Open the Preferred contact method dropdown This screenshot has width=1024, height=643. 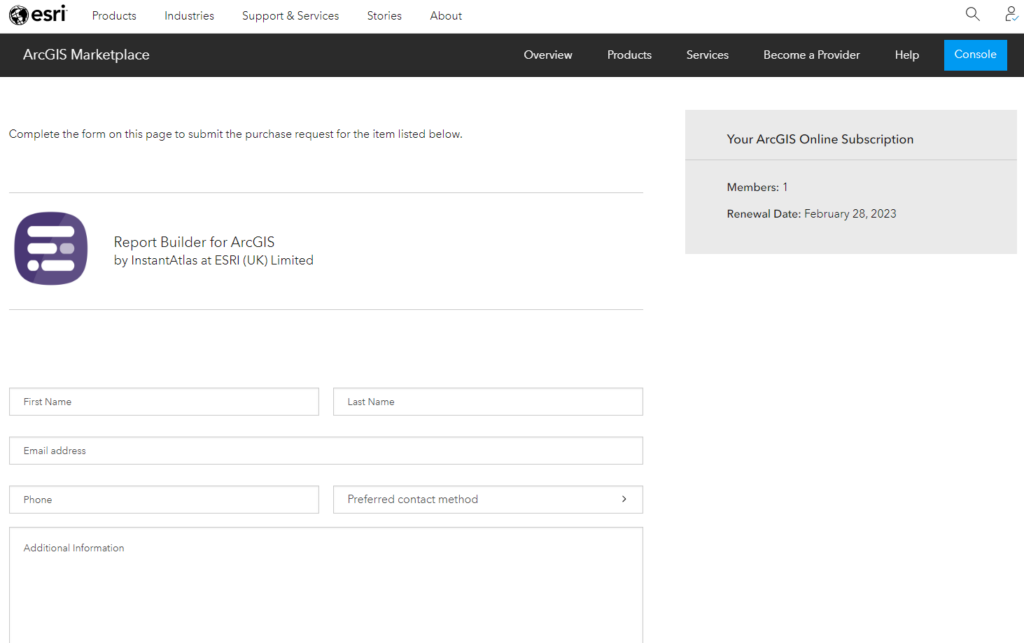click(487, 499)
